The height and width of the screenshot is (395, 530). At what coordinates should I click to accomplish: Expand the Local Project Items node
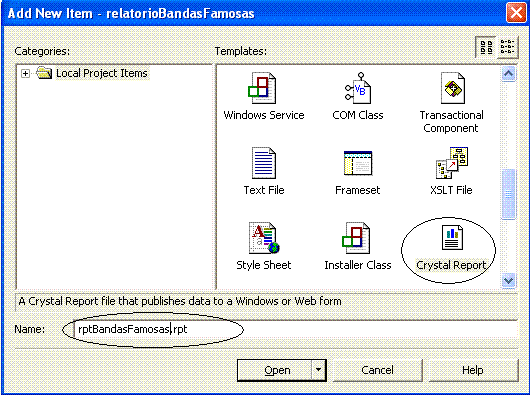click(25, 73)
